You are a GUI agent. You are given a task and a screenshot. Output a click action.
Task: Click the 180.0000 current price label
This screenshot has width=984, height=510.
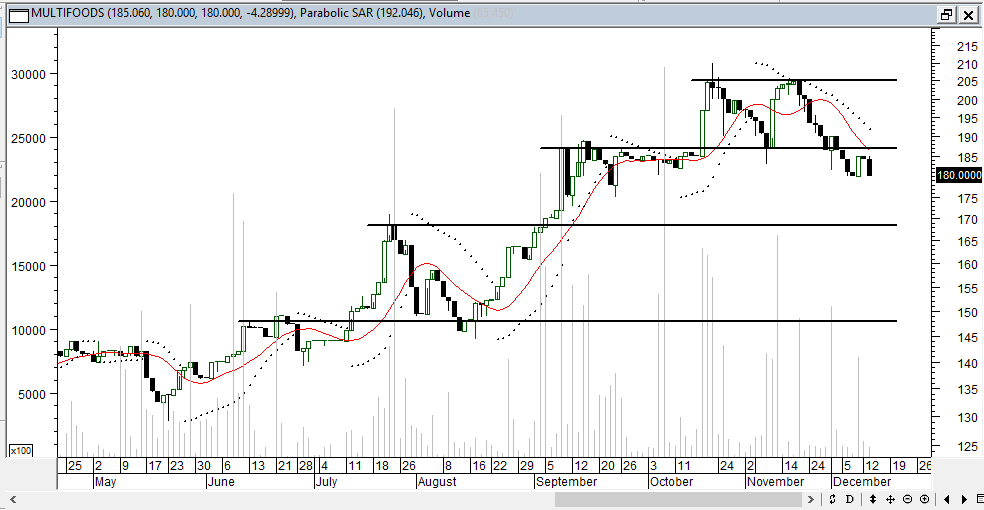coord(959,175)
